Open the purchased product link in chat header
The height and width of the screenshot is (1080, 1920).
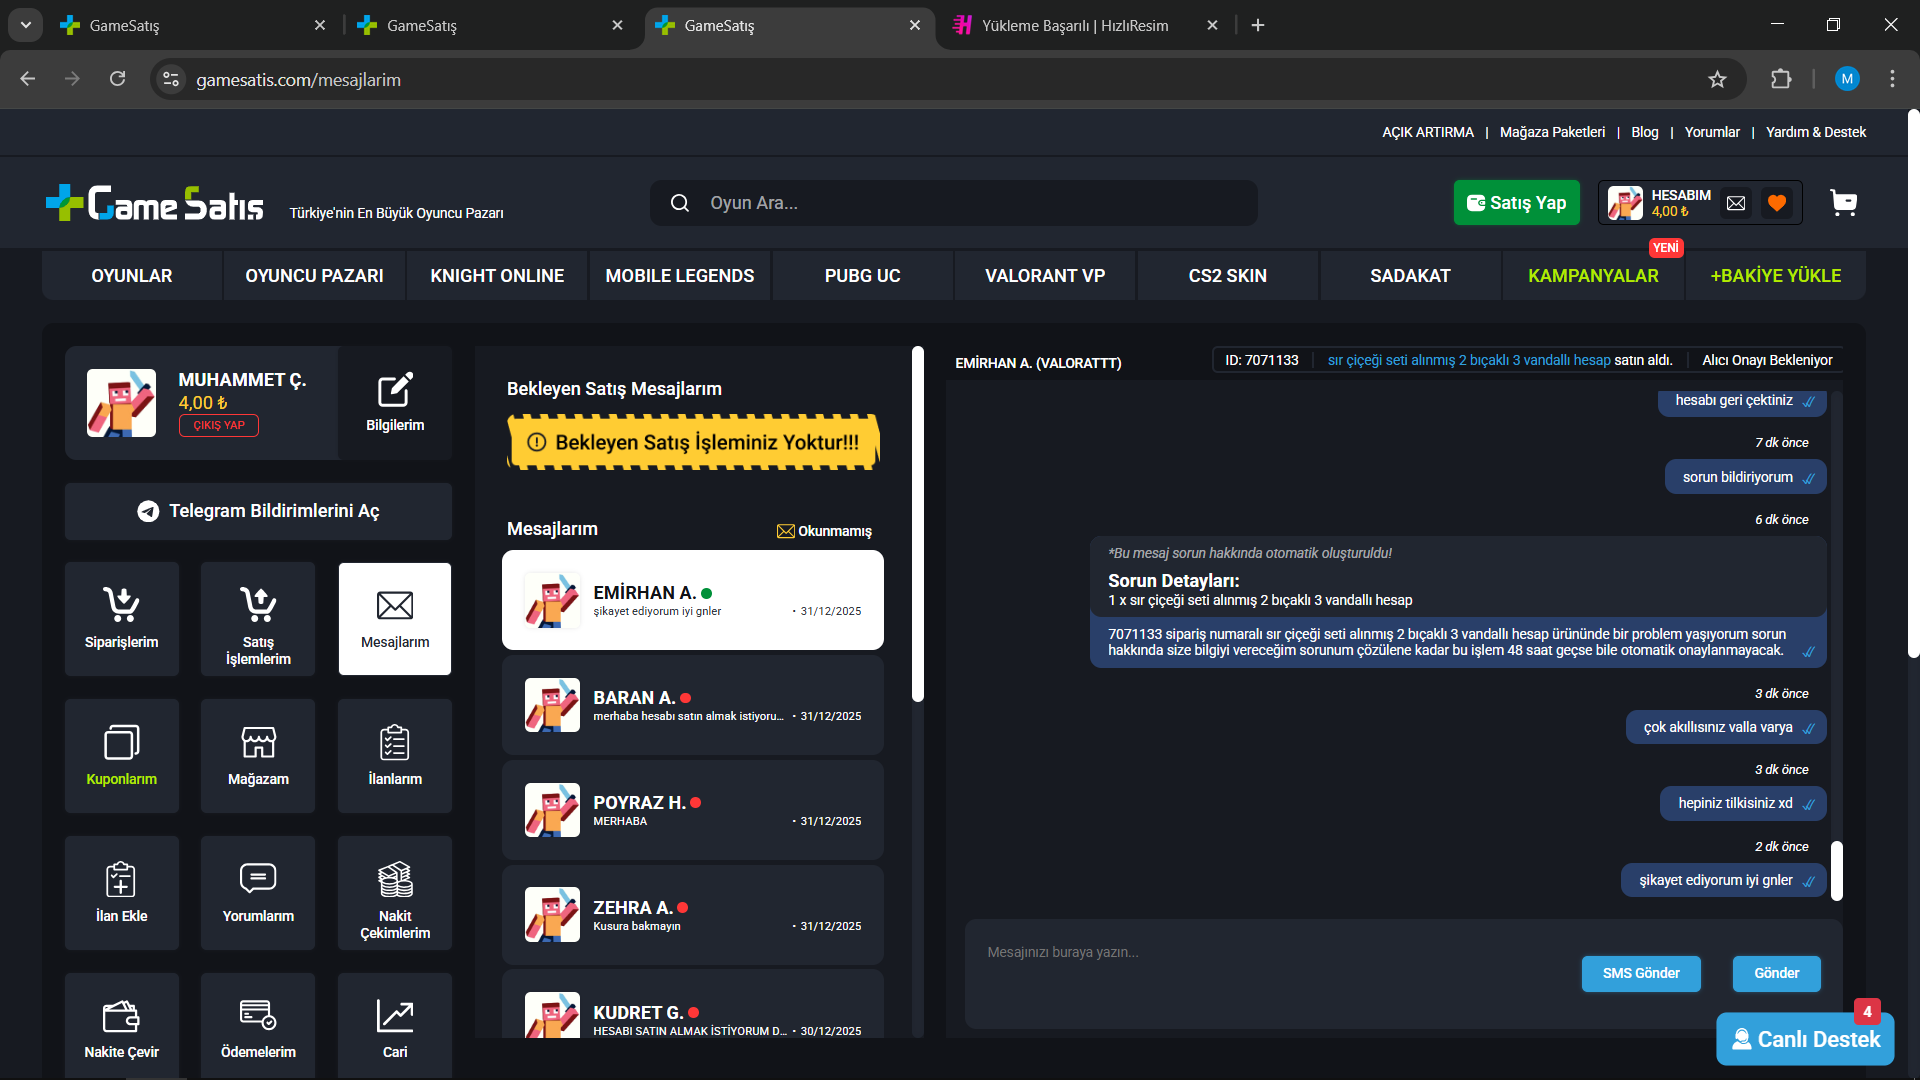(x=1469, y=360)
